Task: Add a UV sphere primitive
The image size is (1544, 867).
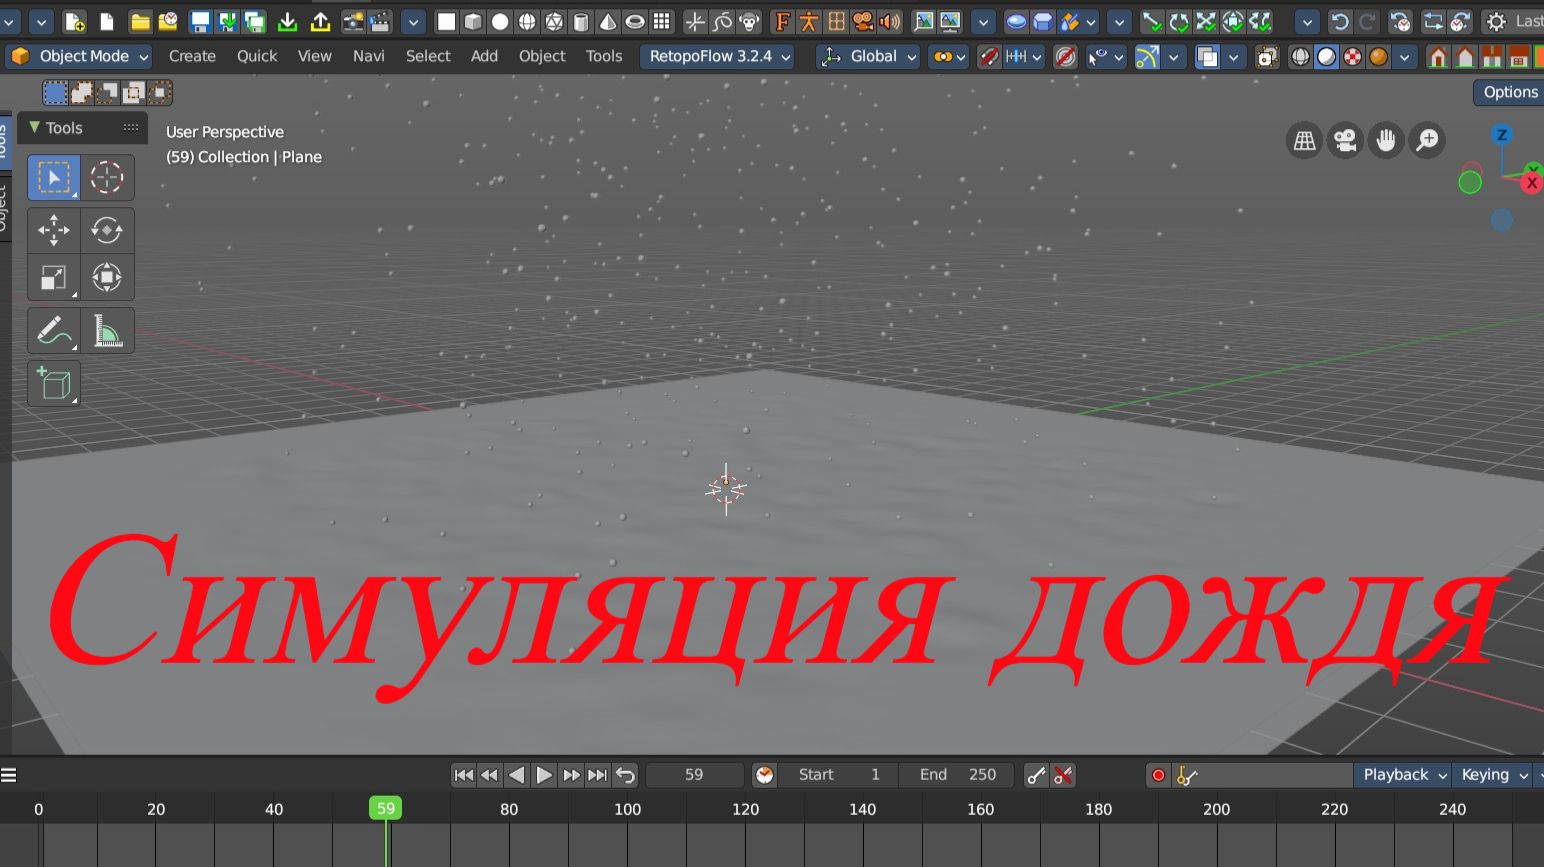Action: tap(527, 22)
